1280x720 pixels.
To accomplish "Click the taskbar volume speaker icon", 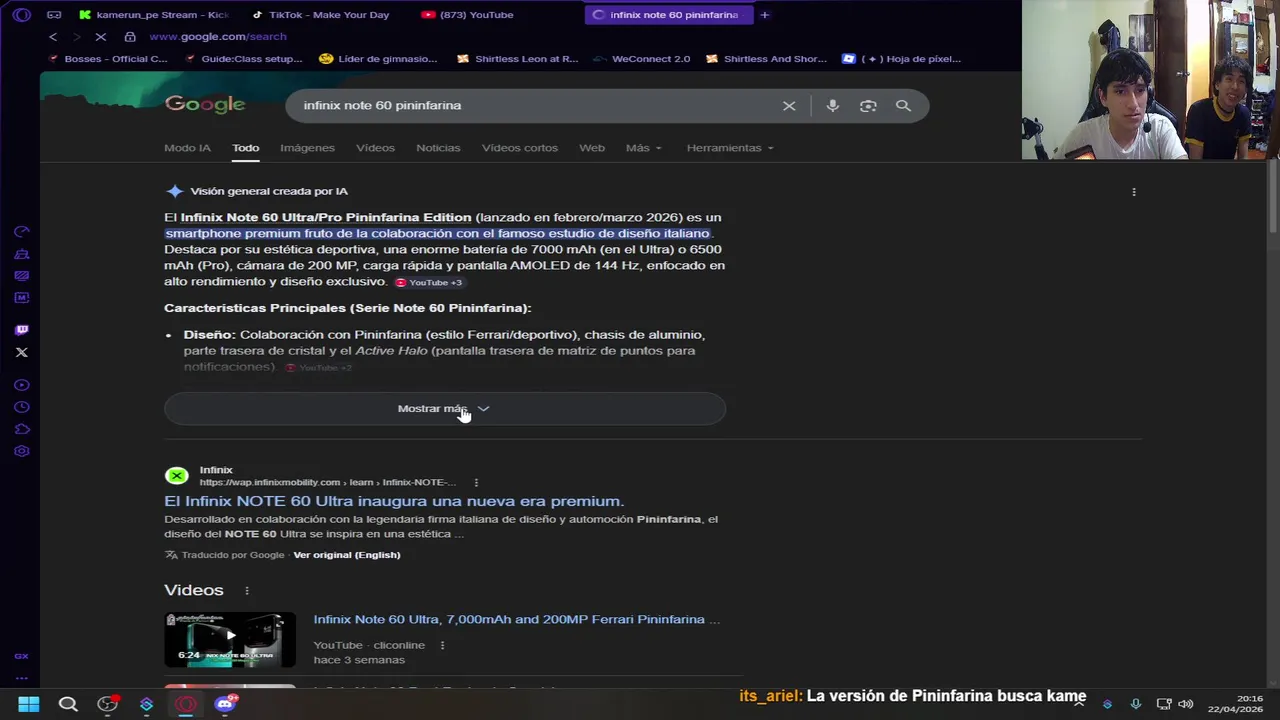I will tap(1186, 704).
